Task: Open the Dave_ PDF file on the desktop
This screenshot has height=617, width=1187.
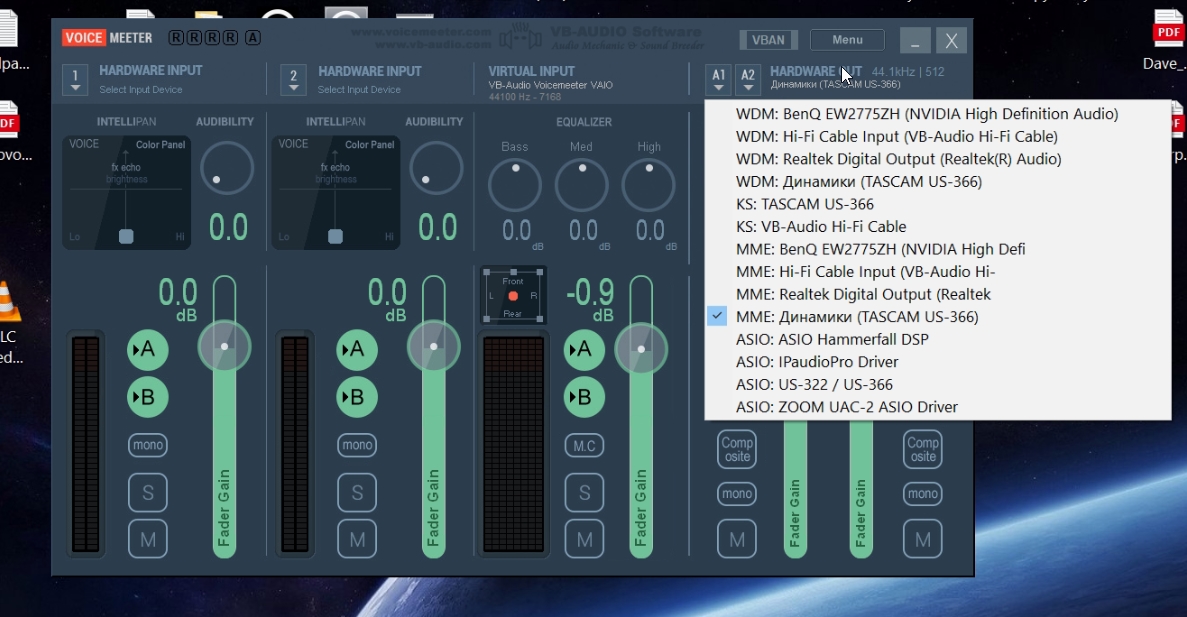Action: [1165, 39]
